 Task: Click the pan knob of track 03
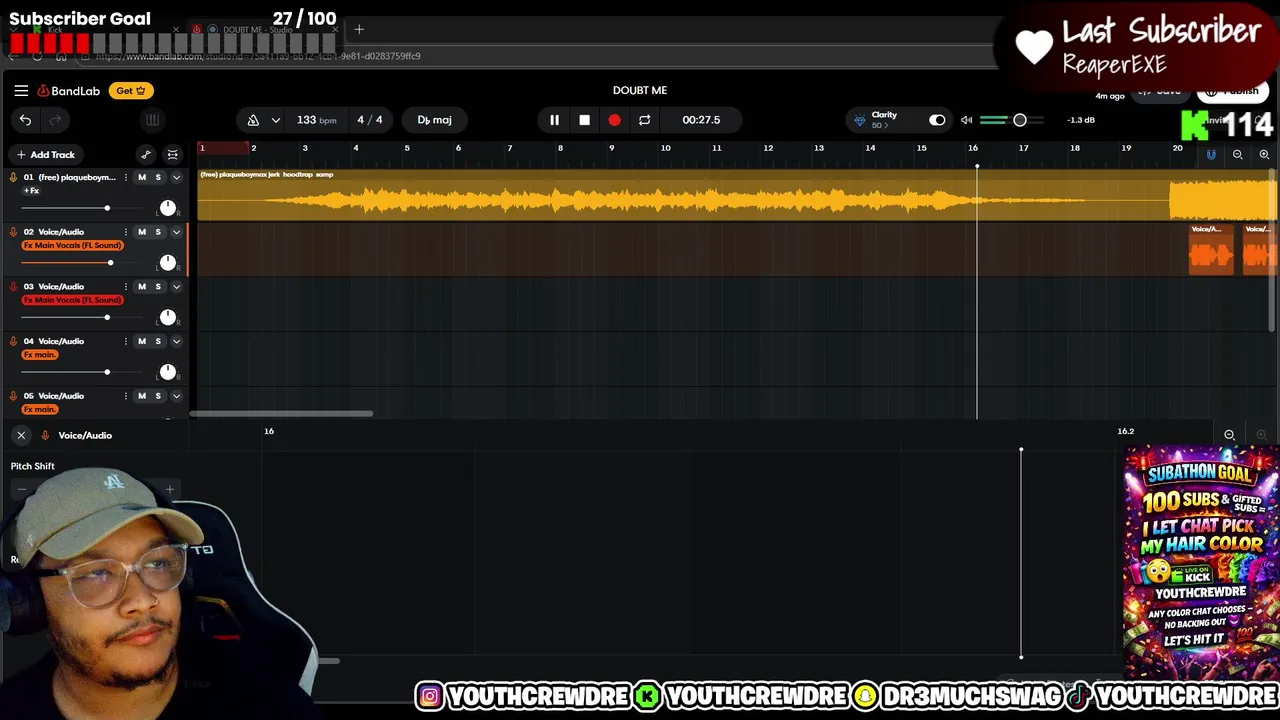pyautogui.click(x=167, y=317)
